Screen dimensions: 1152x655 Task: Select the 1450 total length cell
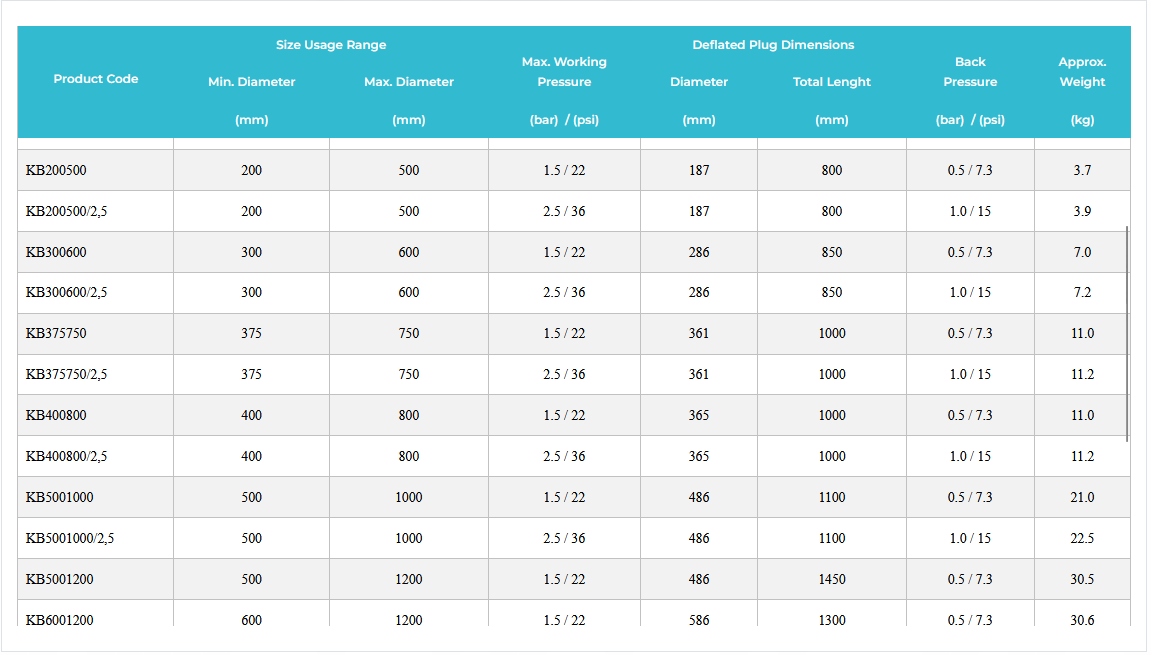[832, 580]
